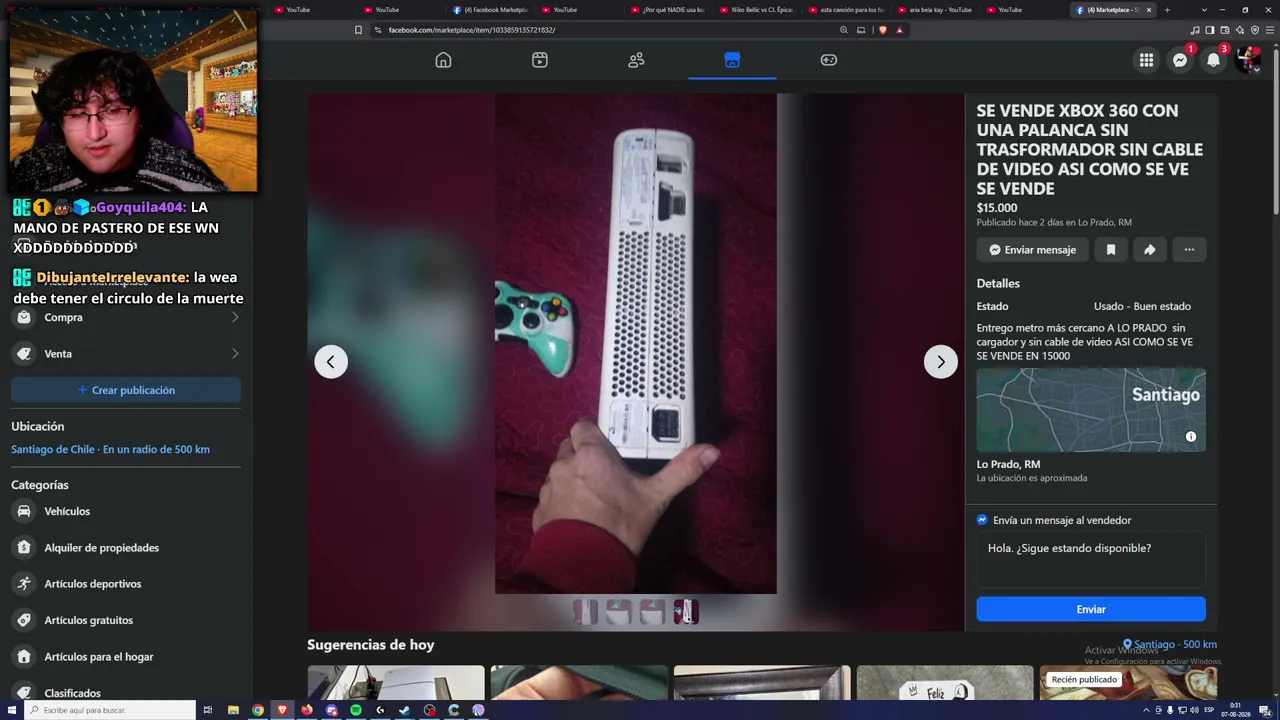
Task: Open Alquiler de propiedades category
Action: 126,548
